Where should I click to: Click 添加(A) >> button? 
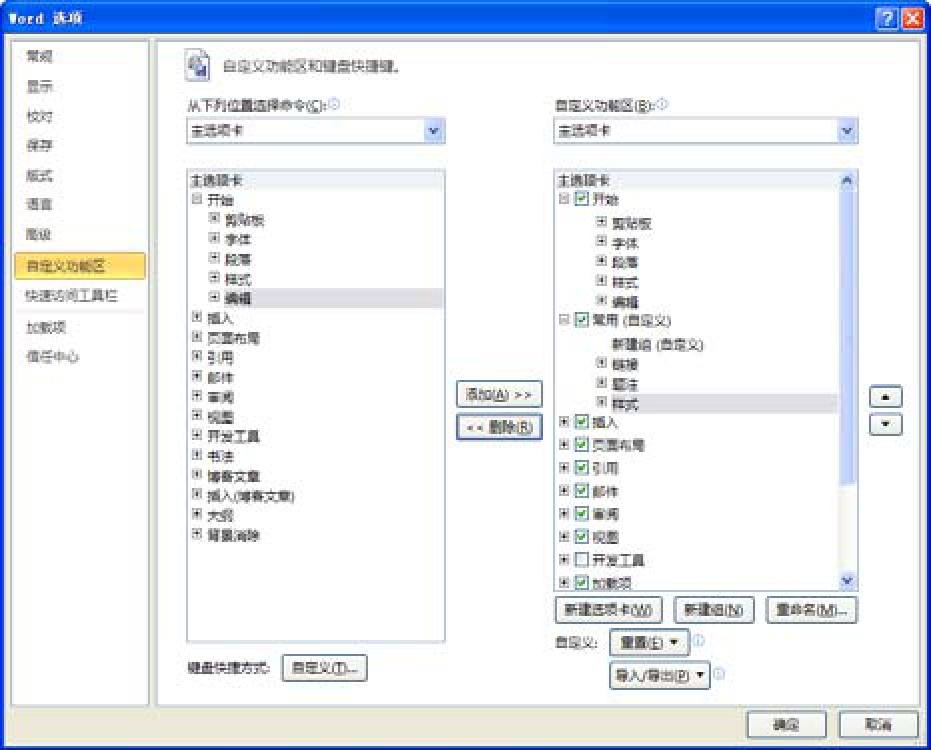[499, 394]
